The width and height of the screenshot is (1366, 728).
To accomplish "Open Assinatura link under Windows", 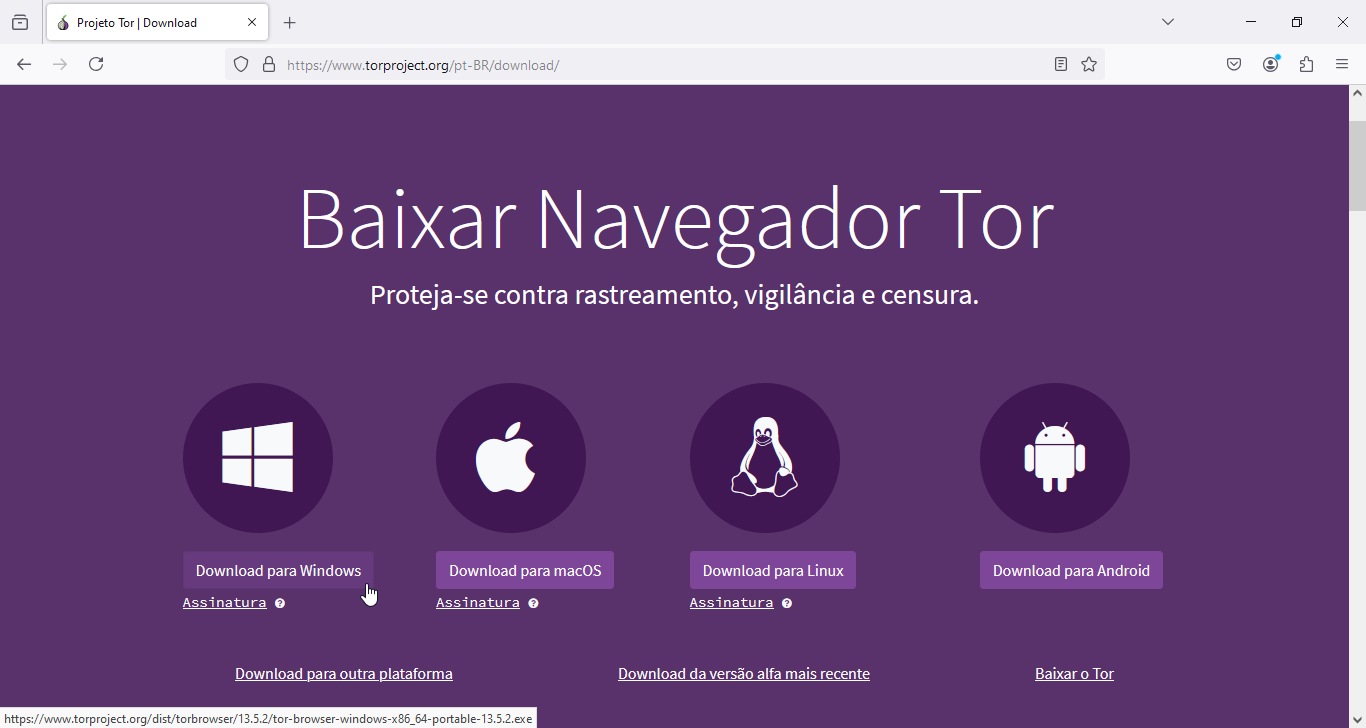I will (x=225, y=603).
